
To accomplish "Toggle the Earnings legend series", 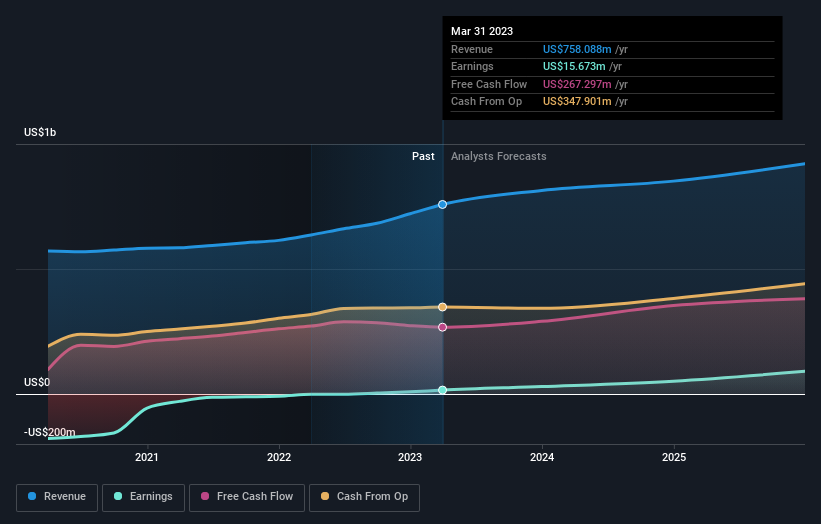I will (x=143, y=497).
